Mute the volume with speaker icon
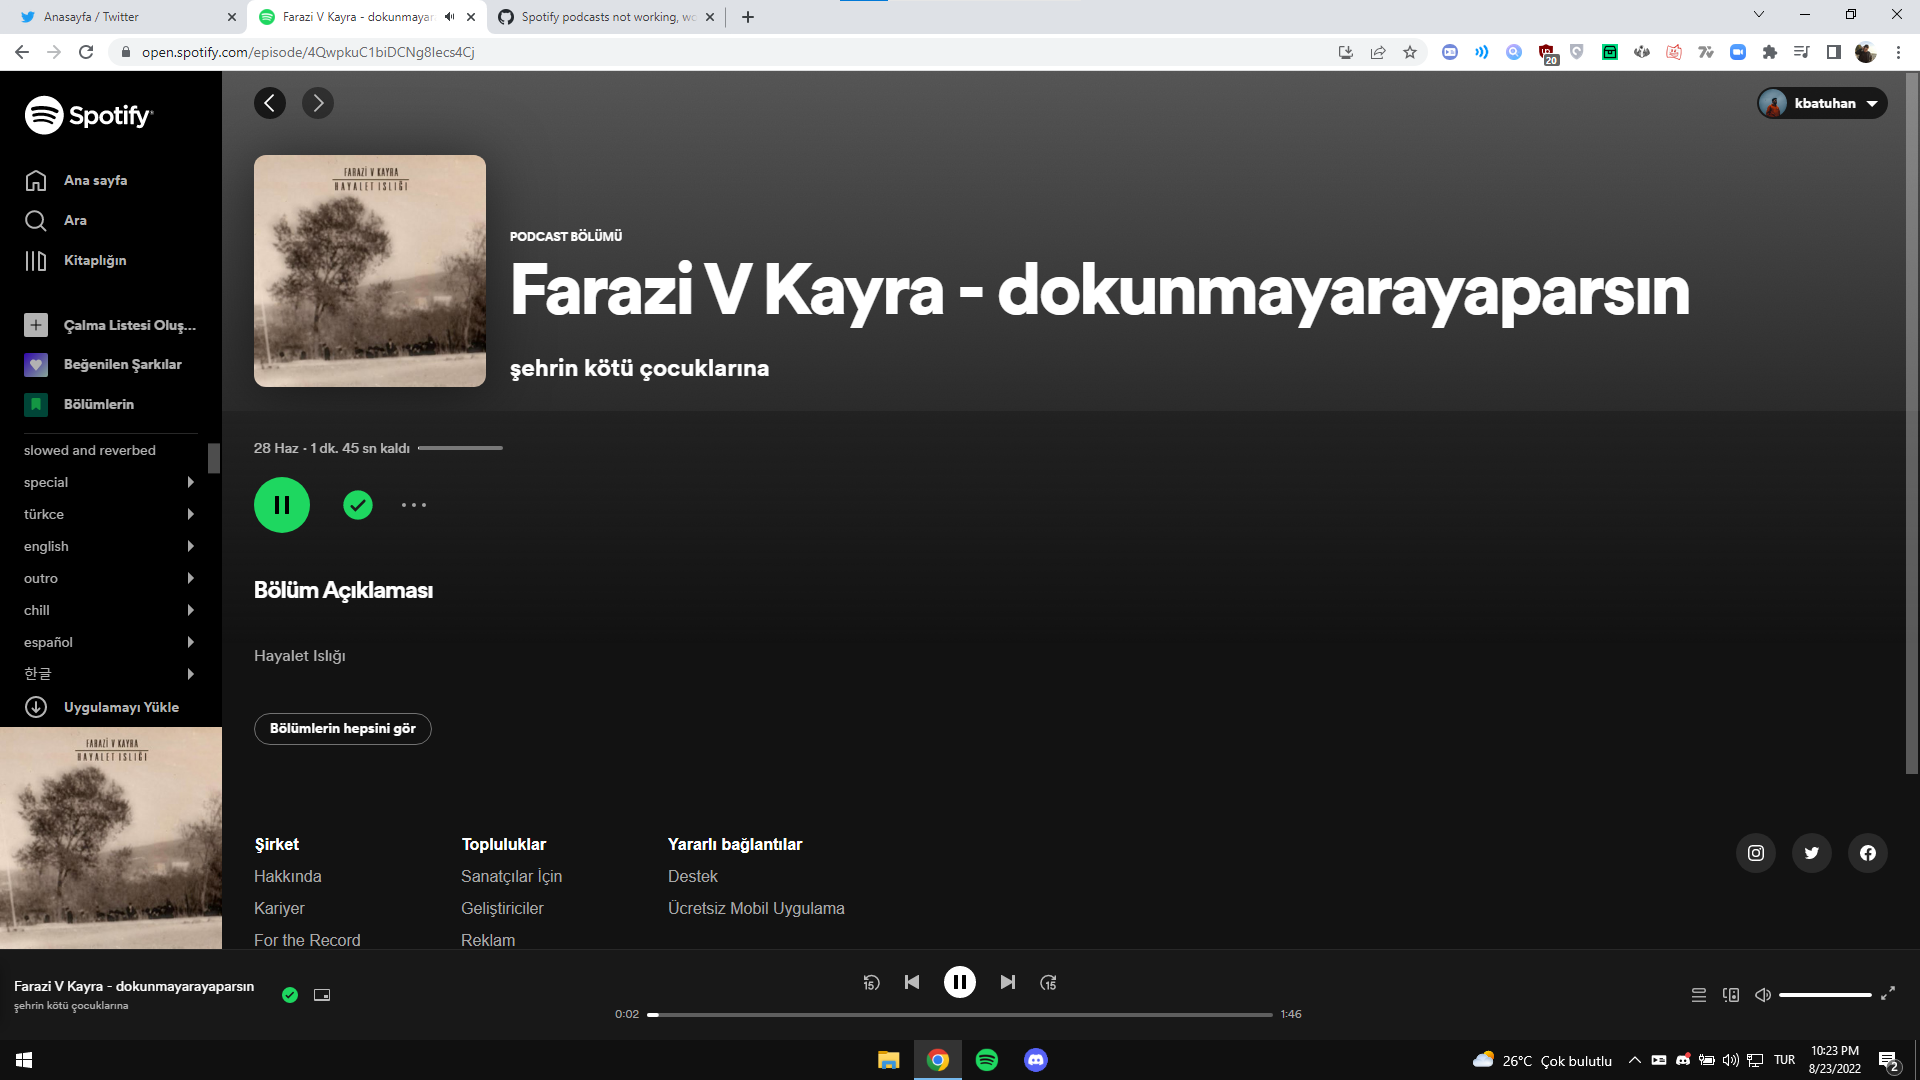The height and width of the screenshot is (1080, 1920). coord(1762,995)
